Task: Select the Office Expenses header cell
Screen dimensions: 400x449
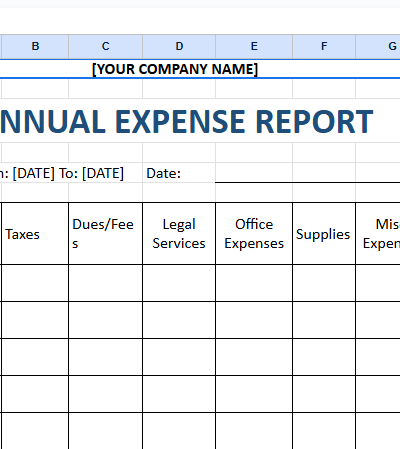Action: 254,234
